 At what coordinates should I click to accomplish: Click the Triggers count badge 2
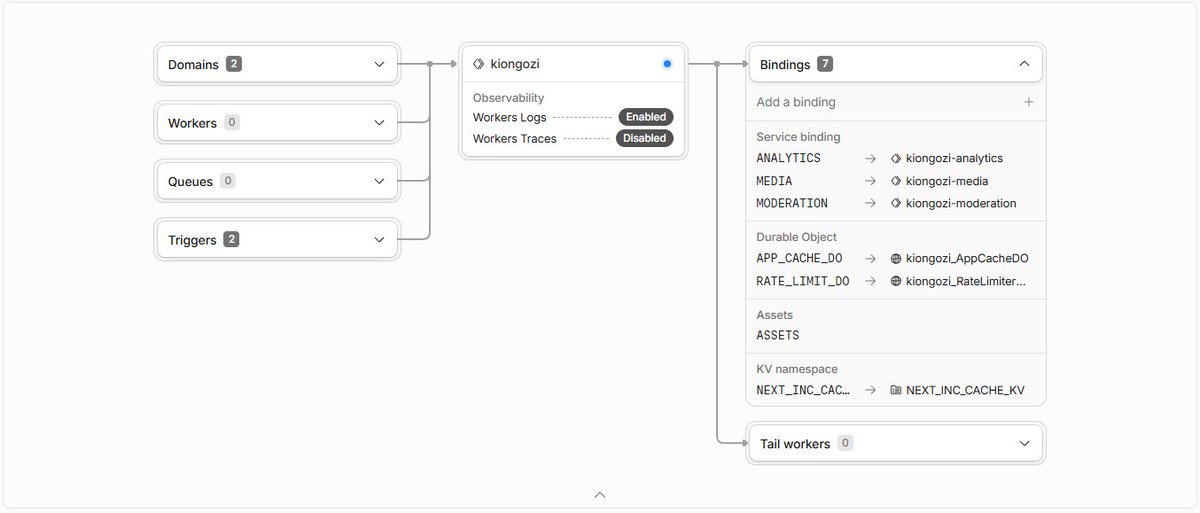pos(231,239)
